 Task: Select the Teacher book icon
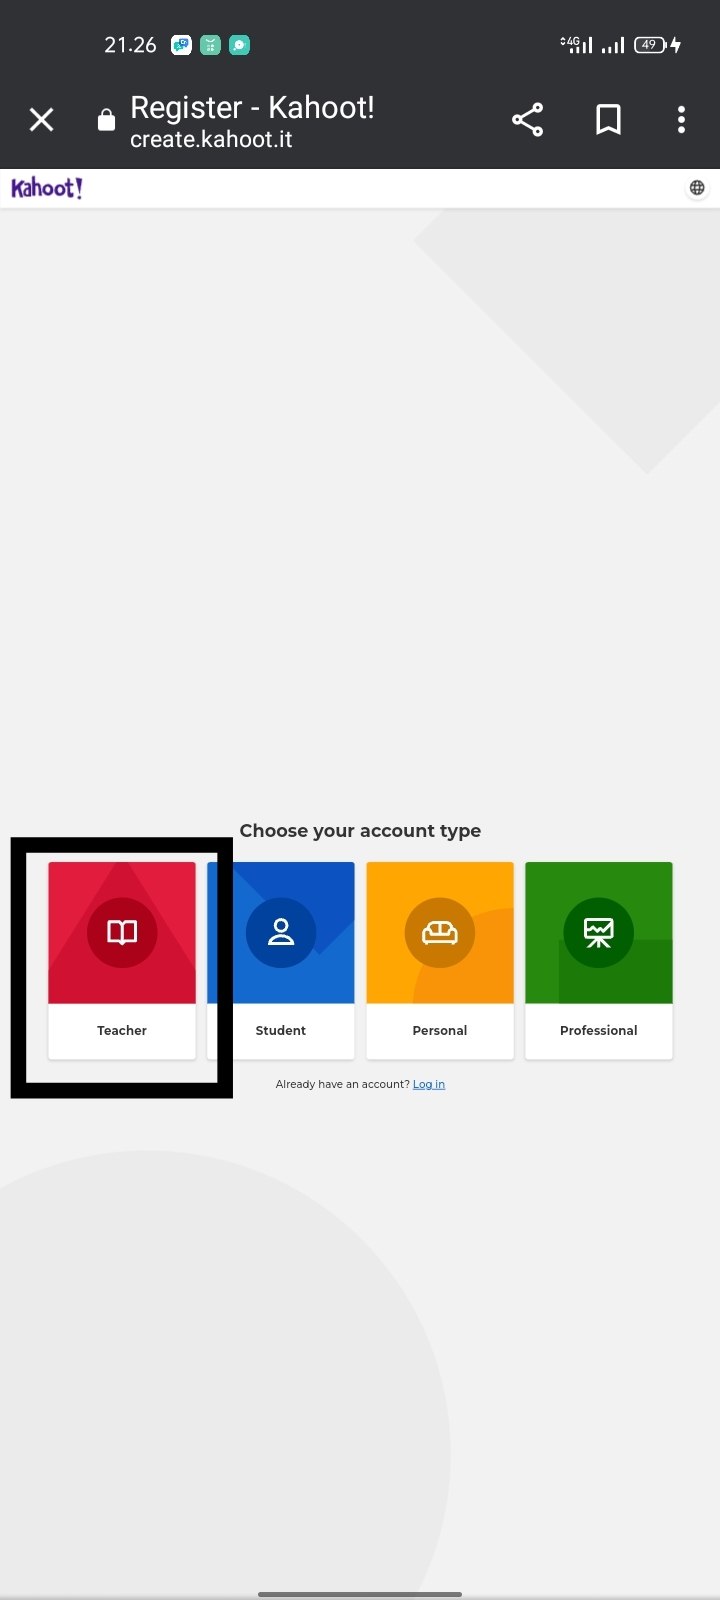point(122,932)
